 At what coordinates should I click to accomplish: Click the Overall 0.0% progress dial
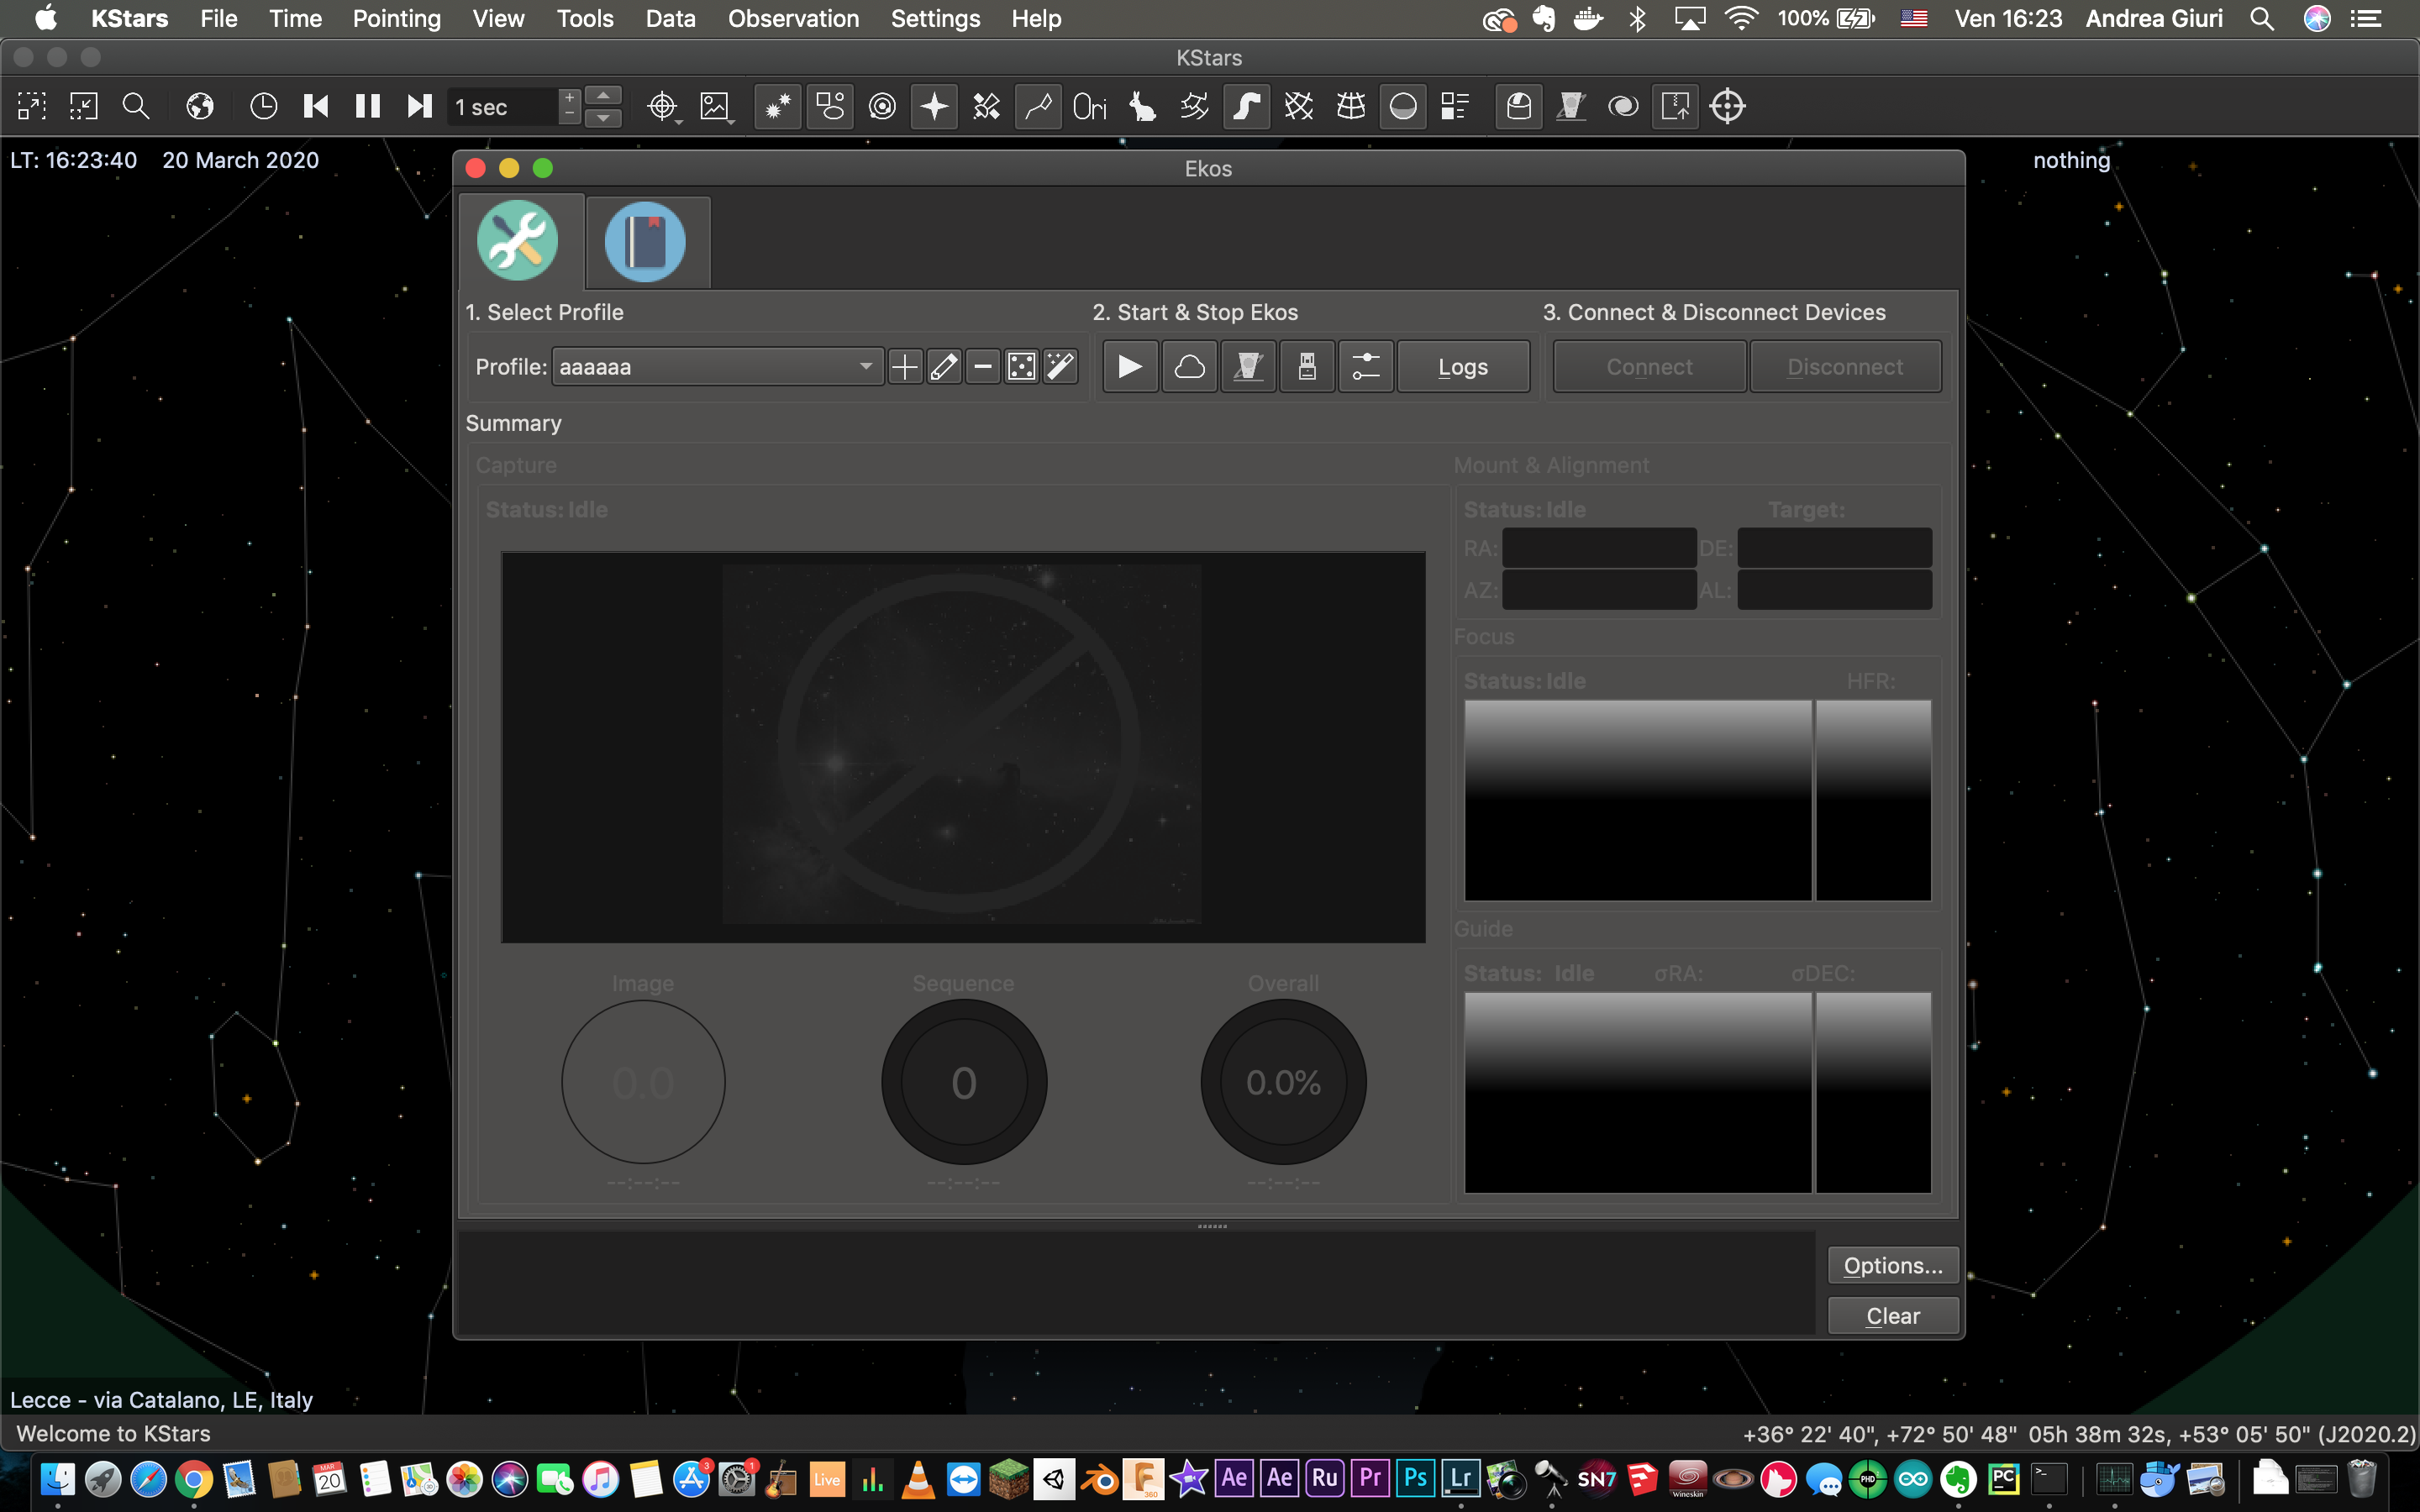[x=1283, y=1083]
